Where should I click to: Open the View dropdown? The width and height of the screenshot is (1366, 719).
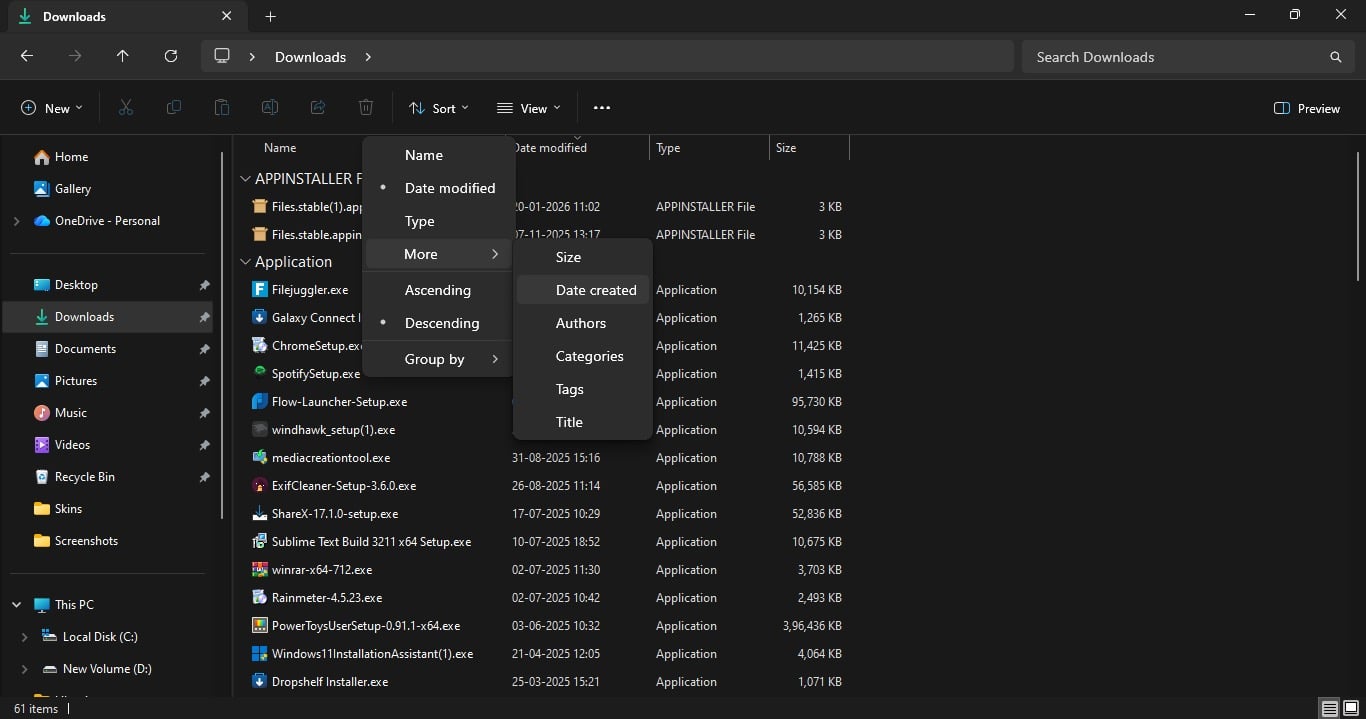pyautogui.click(x=529, y=108)
